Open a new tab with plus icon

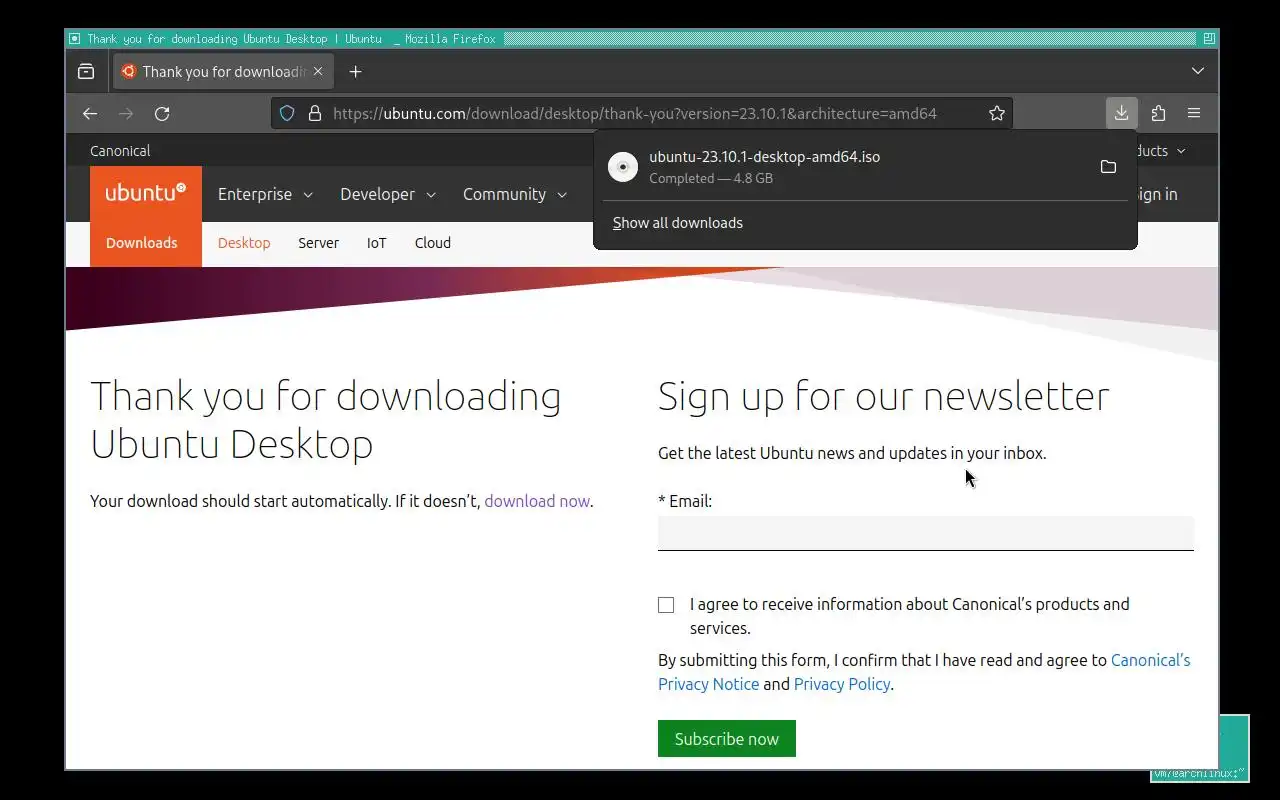point(355,72)
